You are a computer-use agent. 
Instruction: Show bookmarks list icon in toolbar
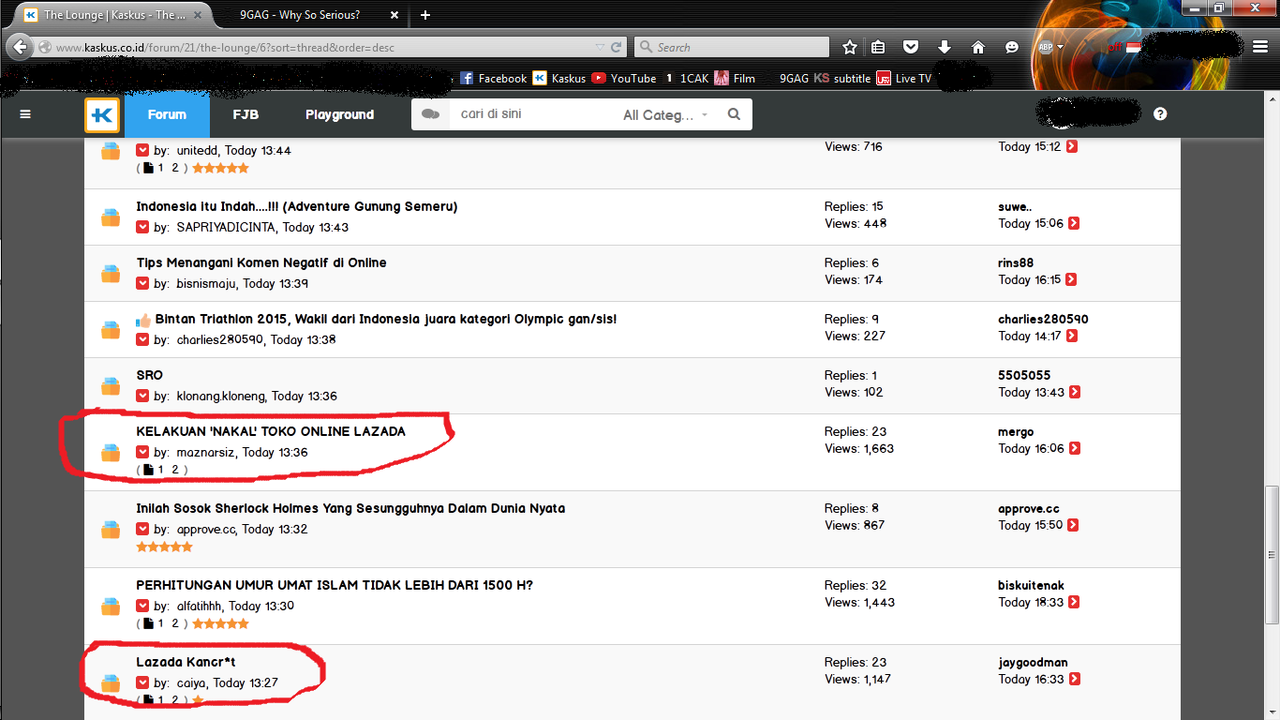coord(878,47)
